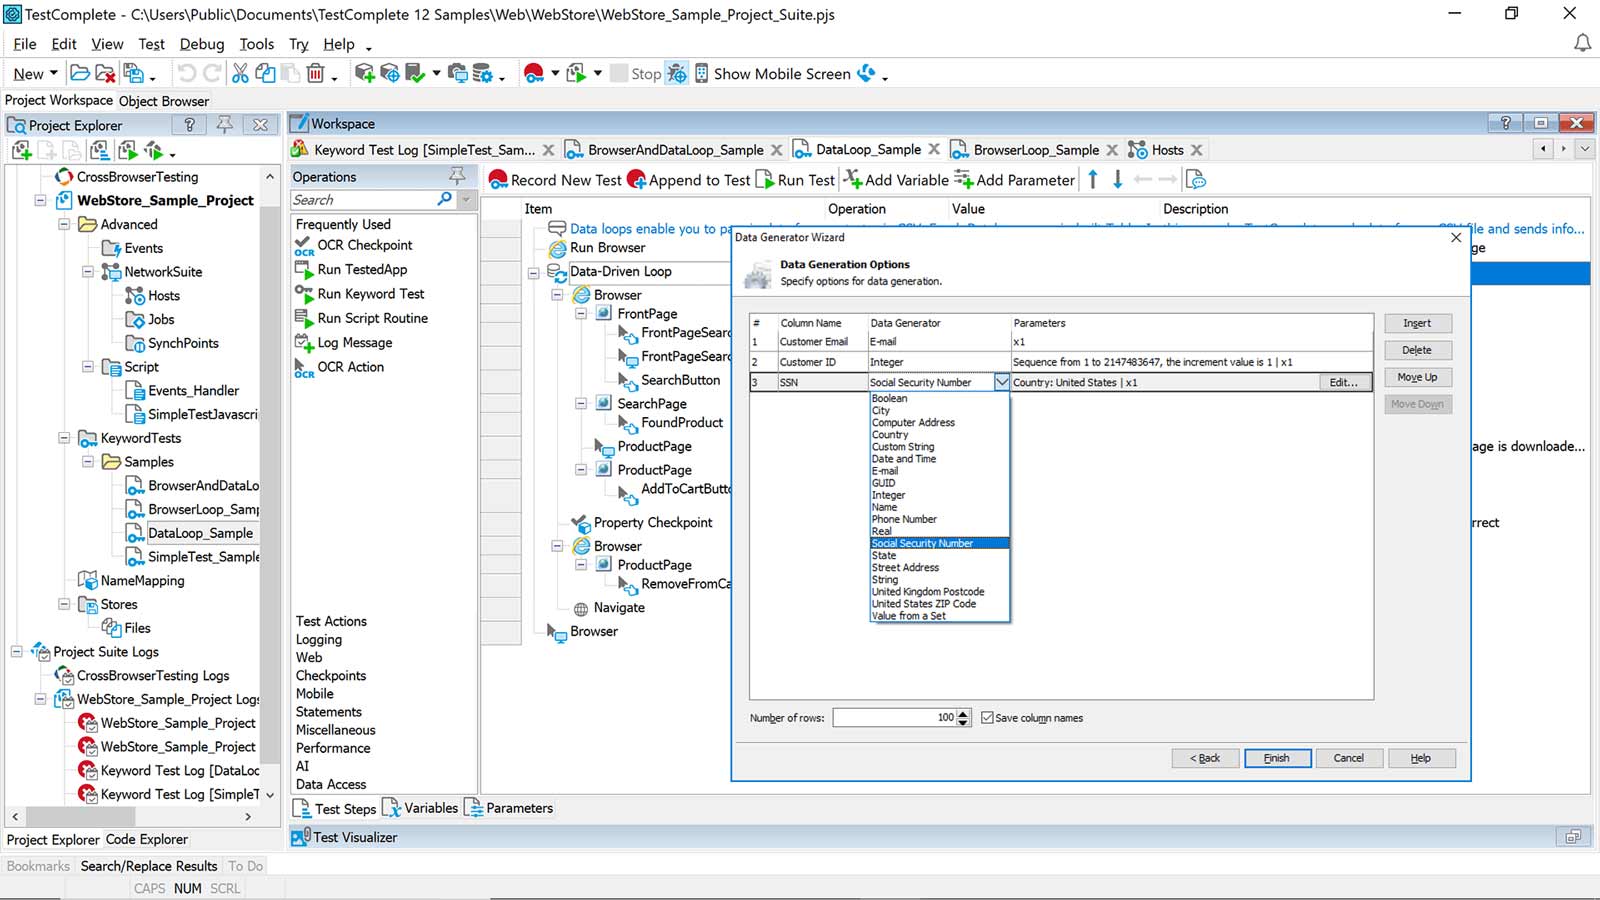Click the Finish button
This screenshot has width=1600, height=900.
tap(1276, 758)
